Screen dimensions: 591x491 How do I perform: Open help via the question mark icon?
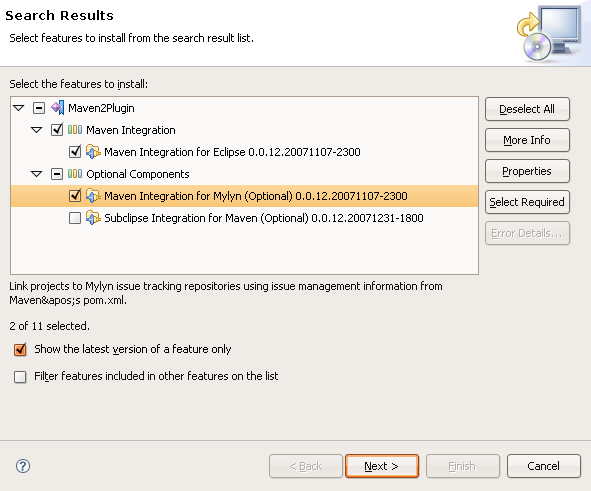[x=23, y=466]
